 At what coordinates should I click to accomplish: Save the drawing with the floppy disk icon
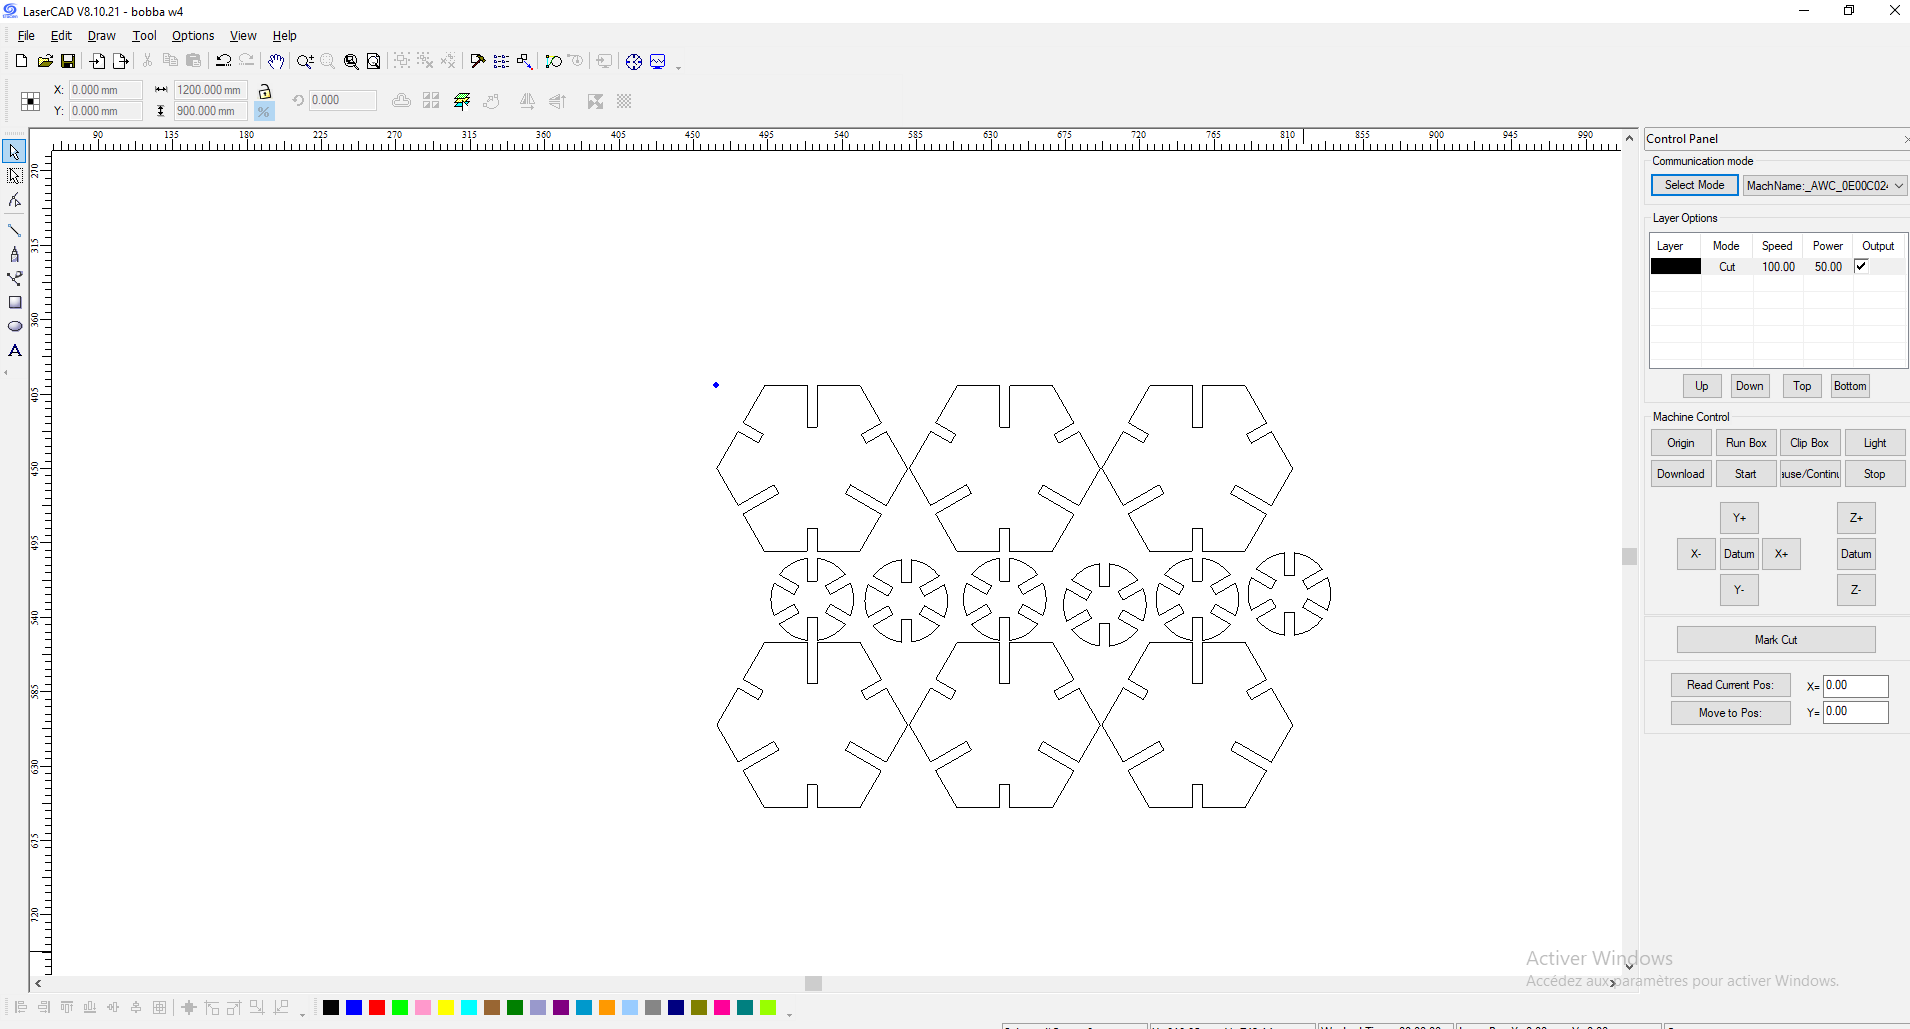coord(68,61)
